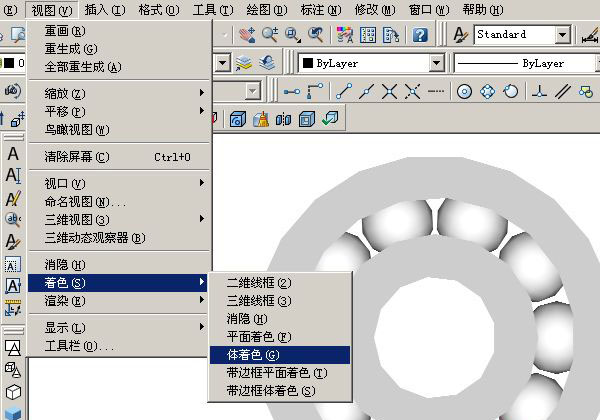Click the Separate solids icon
Image resolution: width=600 pixels, height=420 pixels.
[x=284, y=119]
